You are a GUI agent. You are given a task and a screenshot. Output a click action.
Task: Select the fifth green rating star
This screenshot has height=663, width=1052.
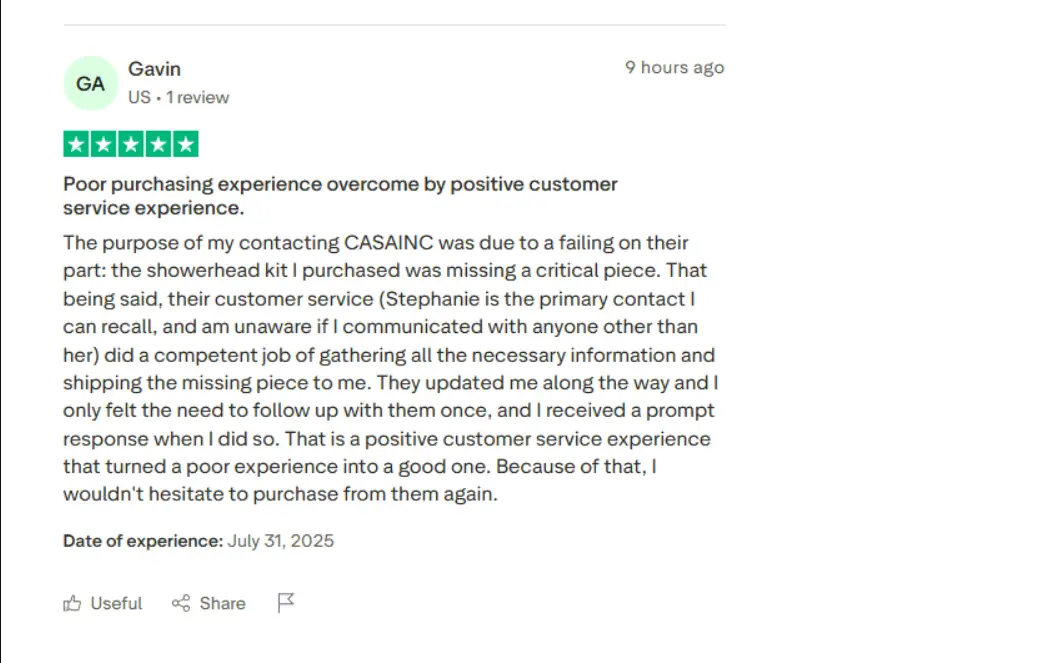(185, 144)
